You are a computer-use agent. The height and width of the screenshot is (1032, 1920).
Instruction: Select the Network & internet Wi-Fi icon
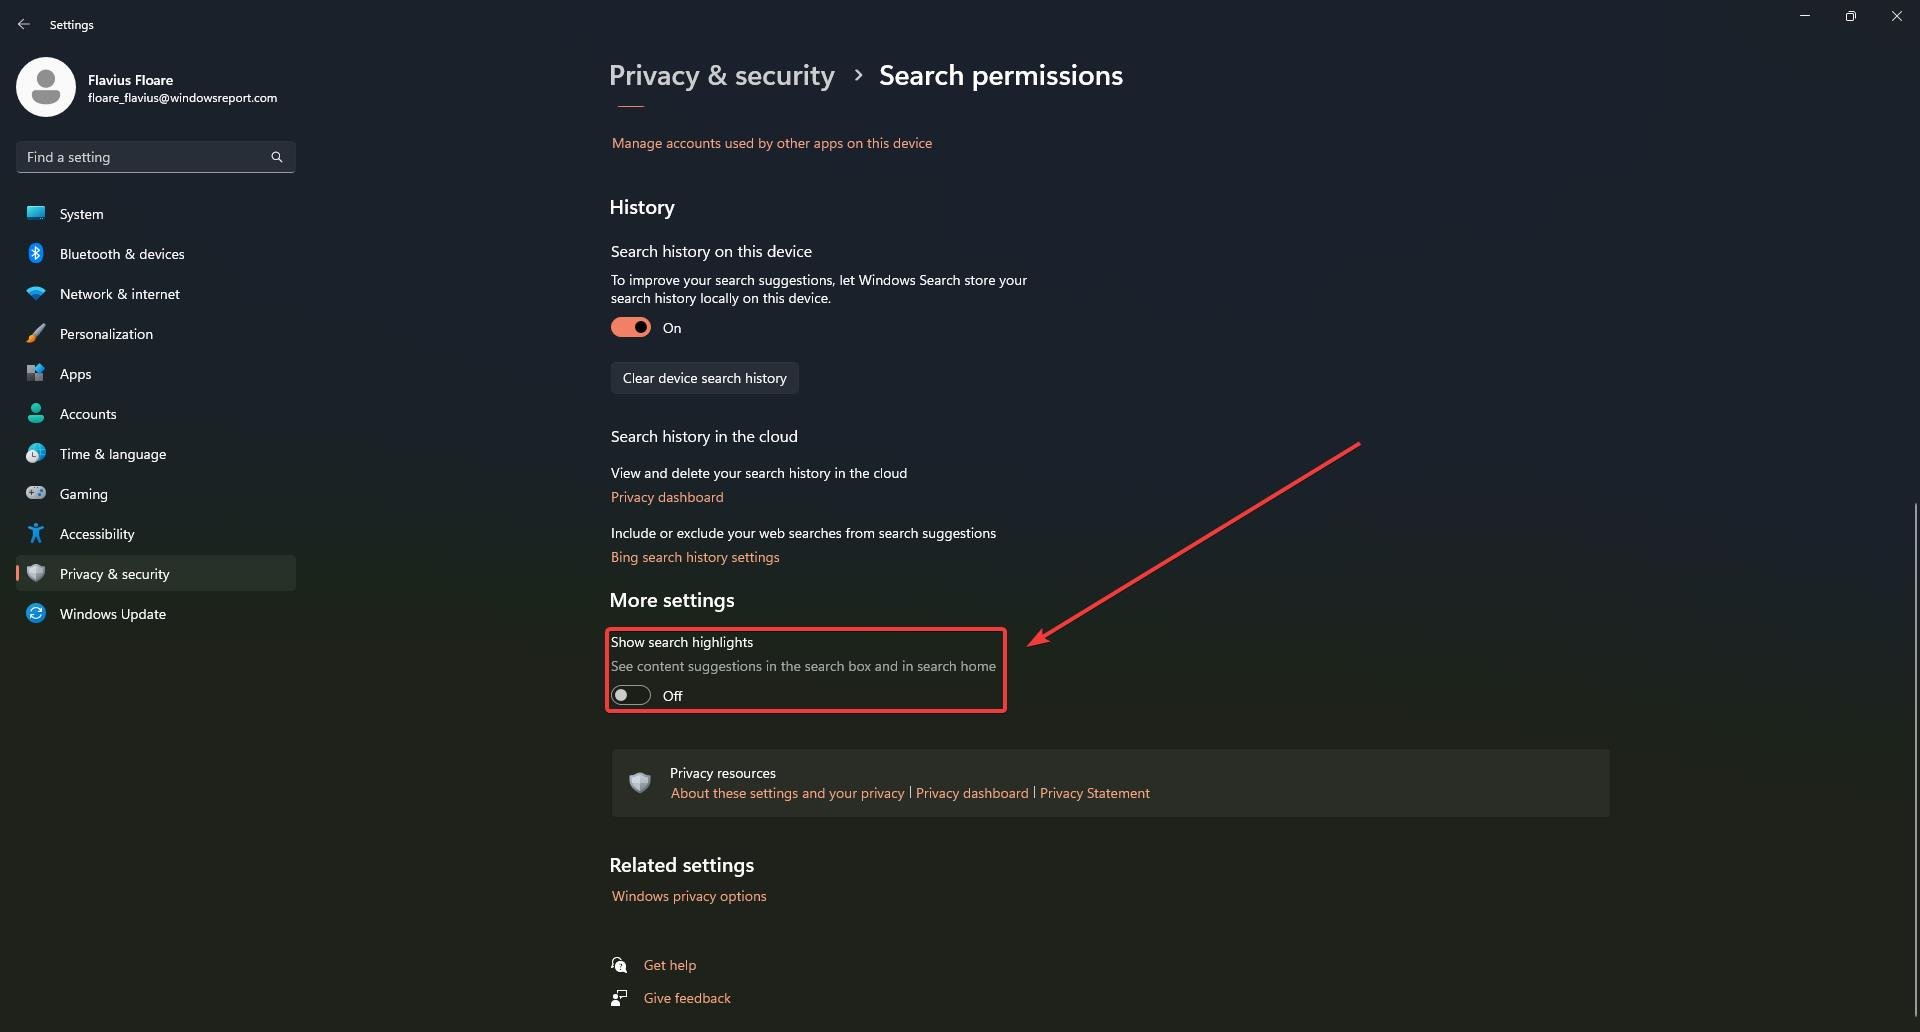click(36, 294)
